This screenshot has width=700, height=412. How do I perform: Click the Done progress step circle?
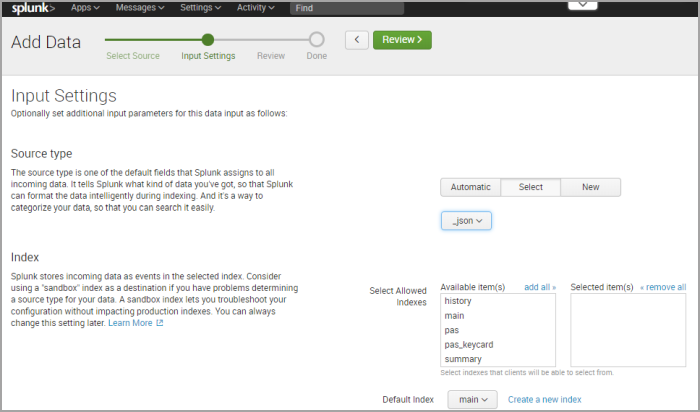pos(317,40)
